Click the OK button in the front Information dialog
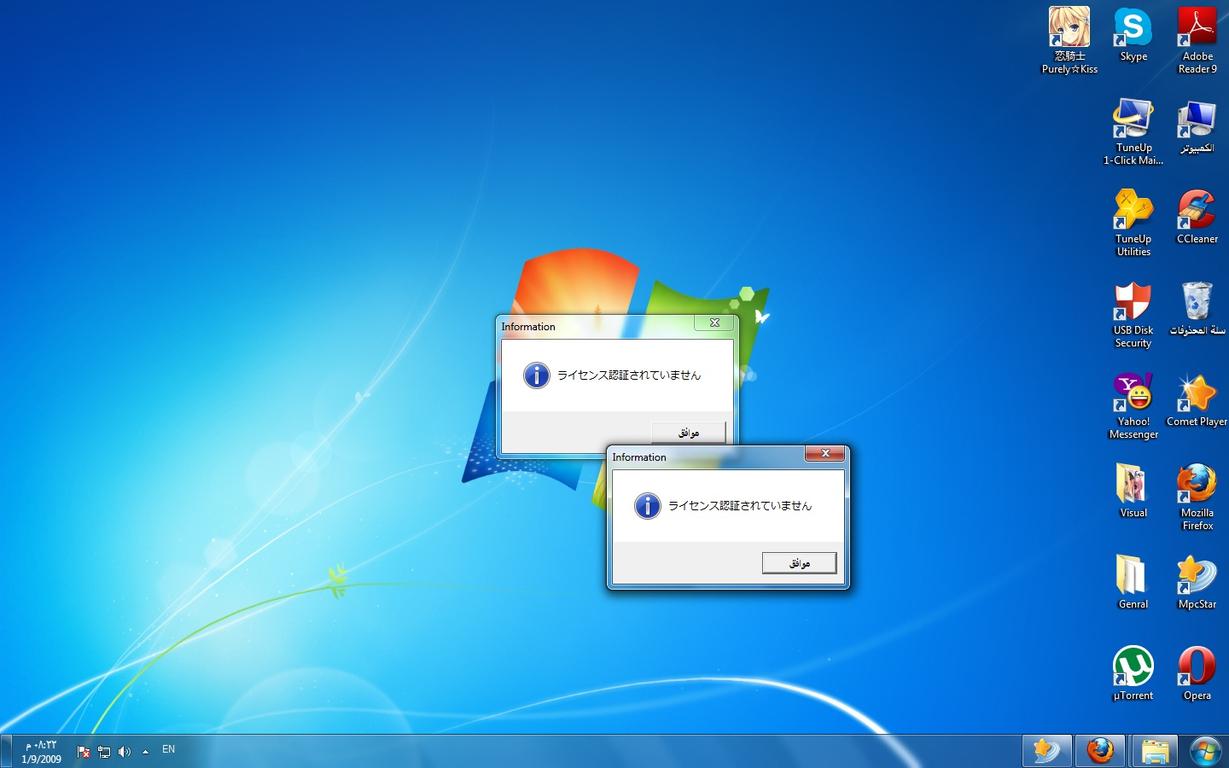 (799, 563)
